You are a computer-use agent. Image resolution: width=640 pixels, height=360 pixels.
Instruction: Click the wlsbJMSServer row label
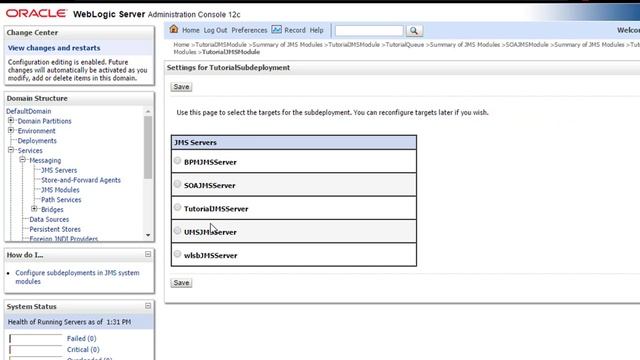click(210, 255)
